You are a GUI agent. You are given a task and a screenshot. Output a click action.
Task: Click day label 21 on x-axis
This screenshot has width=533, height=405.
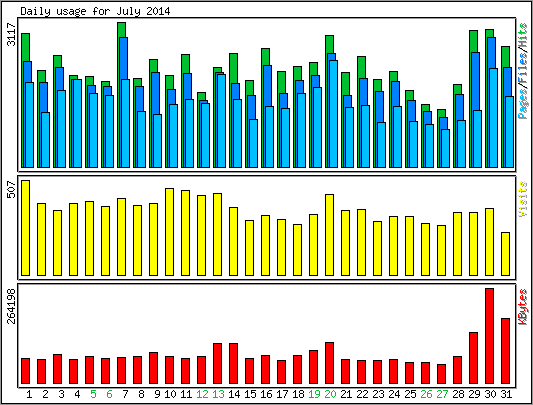(346, 394)
